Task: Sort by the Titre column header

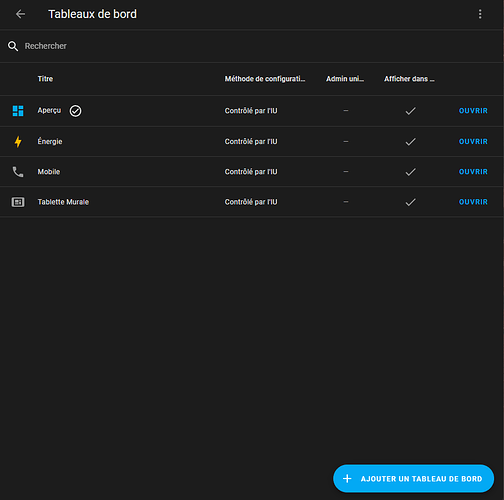Action: tap(45, 79)
